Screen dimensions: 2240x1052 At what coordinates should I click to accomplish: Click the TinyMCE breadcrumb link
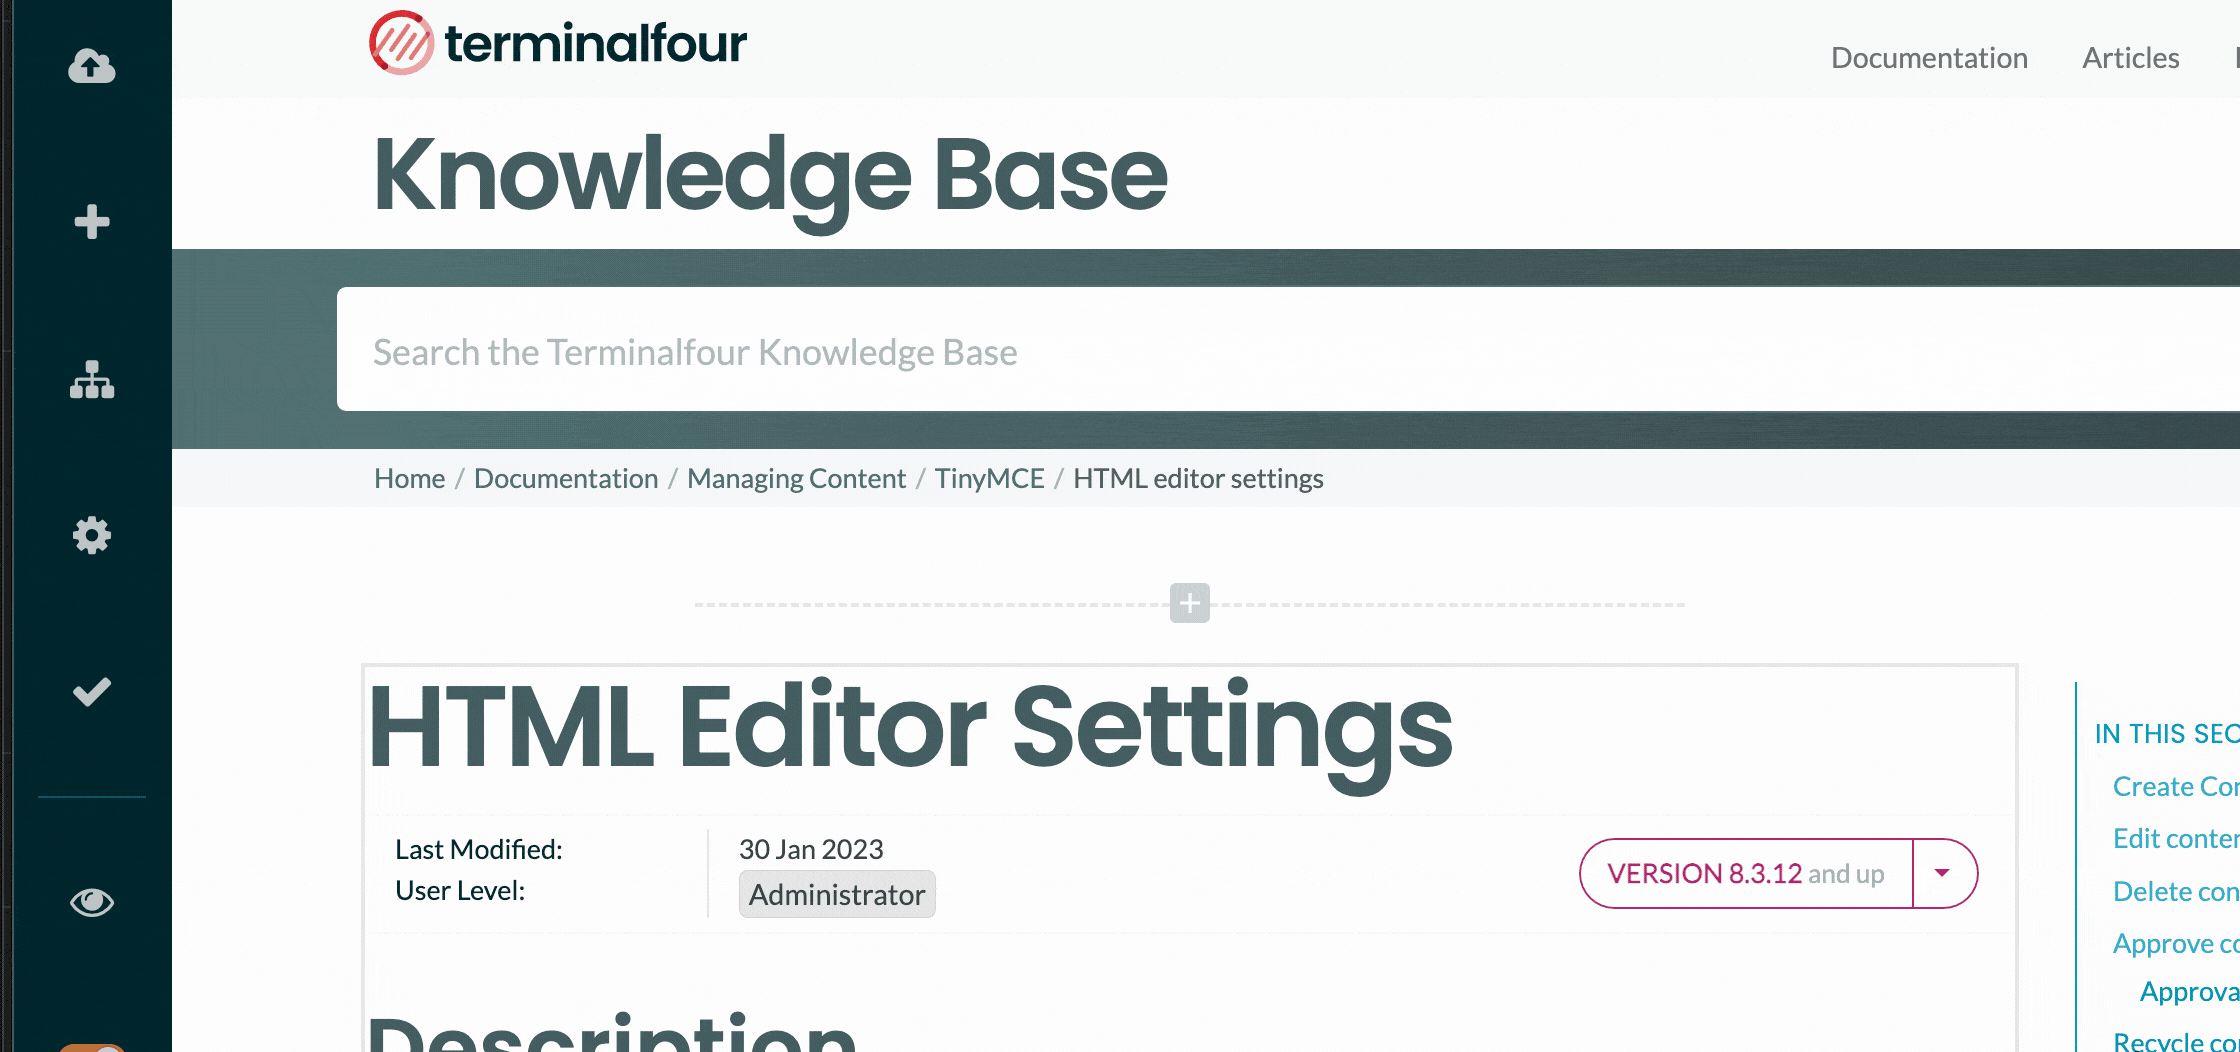[x=989, y=478]
